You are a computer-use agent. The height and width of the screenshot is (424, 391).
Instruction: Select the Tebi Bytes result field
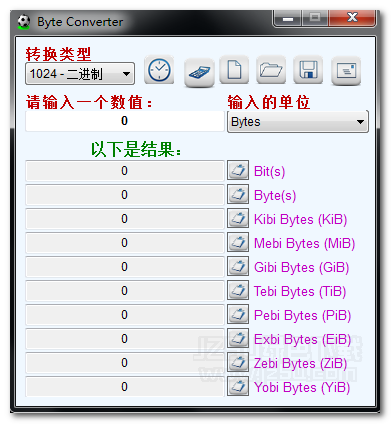125,291
